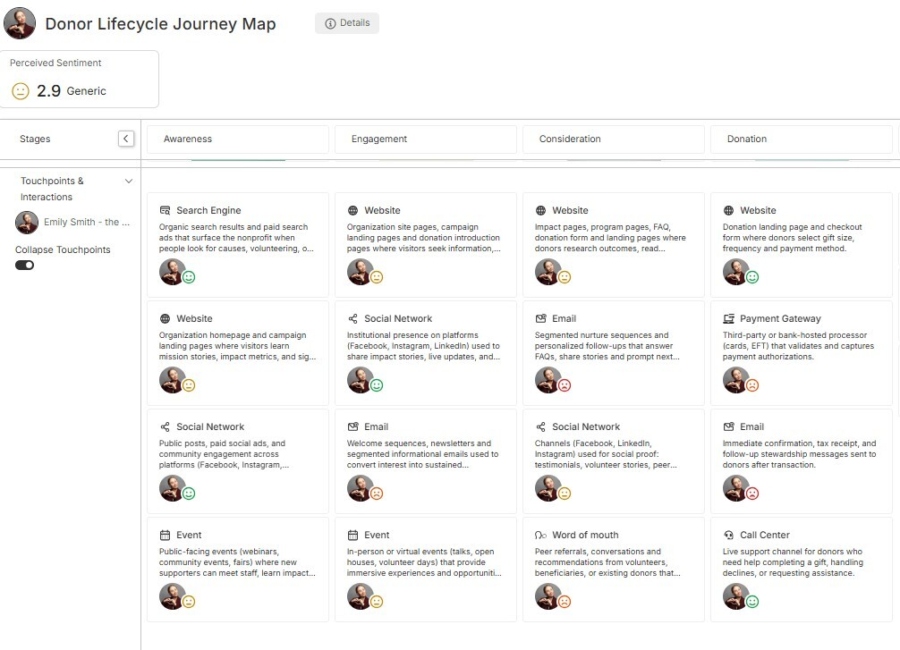Open the Details panel
This screenshot has width=900, height=650.
[347, 23]
